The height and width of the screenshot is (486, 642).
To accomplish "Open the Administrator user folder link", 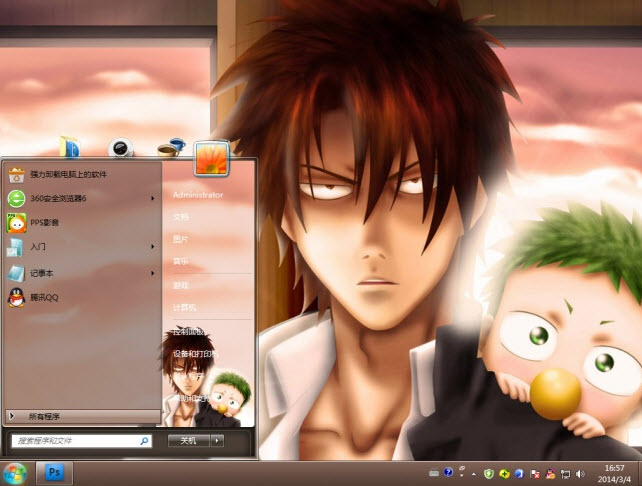I will [198, 195].
